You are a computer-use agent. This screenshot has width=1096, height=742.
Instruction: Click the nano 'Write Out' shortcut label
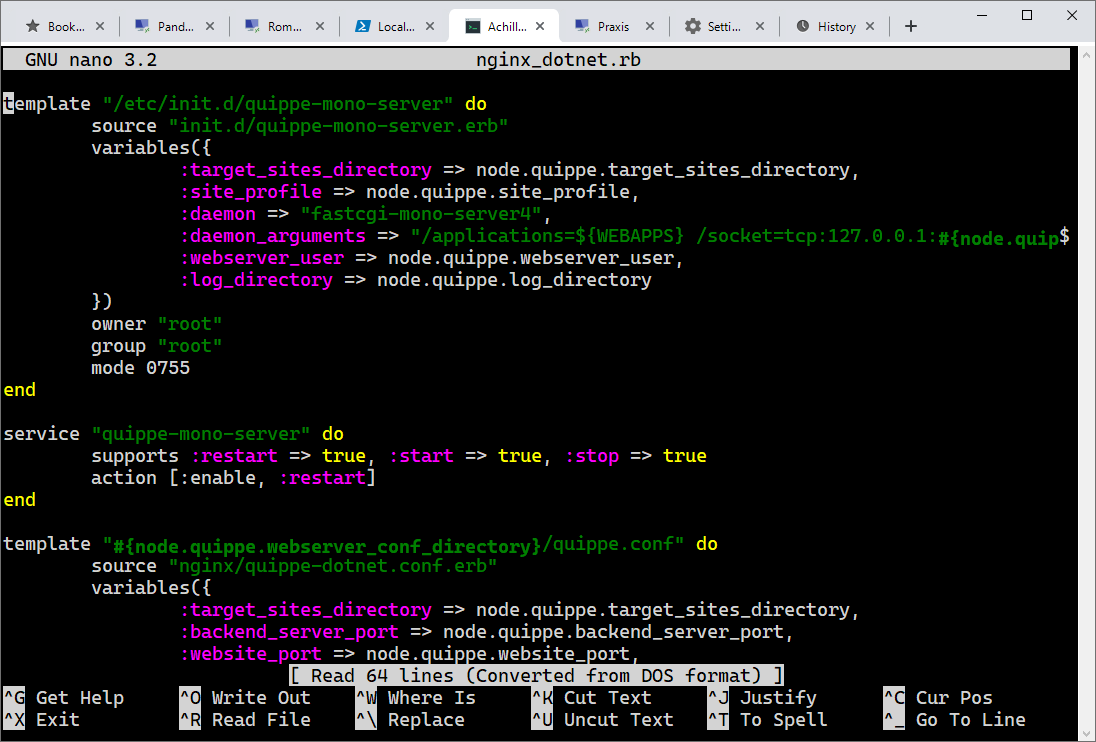tap(261, 698)
